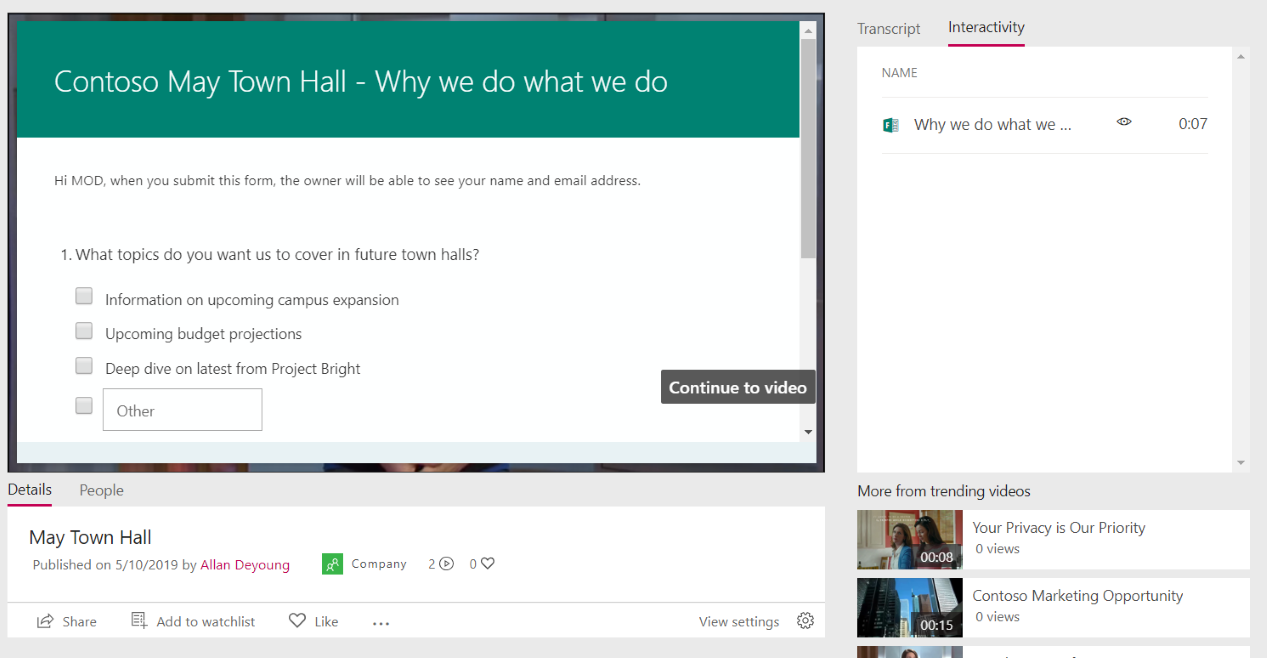Open the more options ellipsis menu
1267x658 pixels.
(380, 623)
